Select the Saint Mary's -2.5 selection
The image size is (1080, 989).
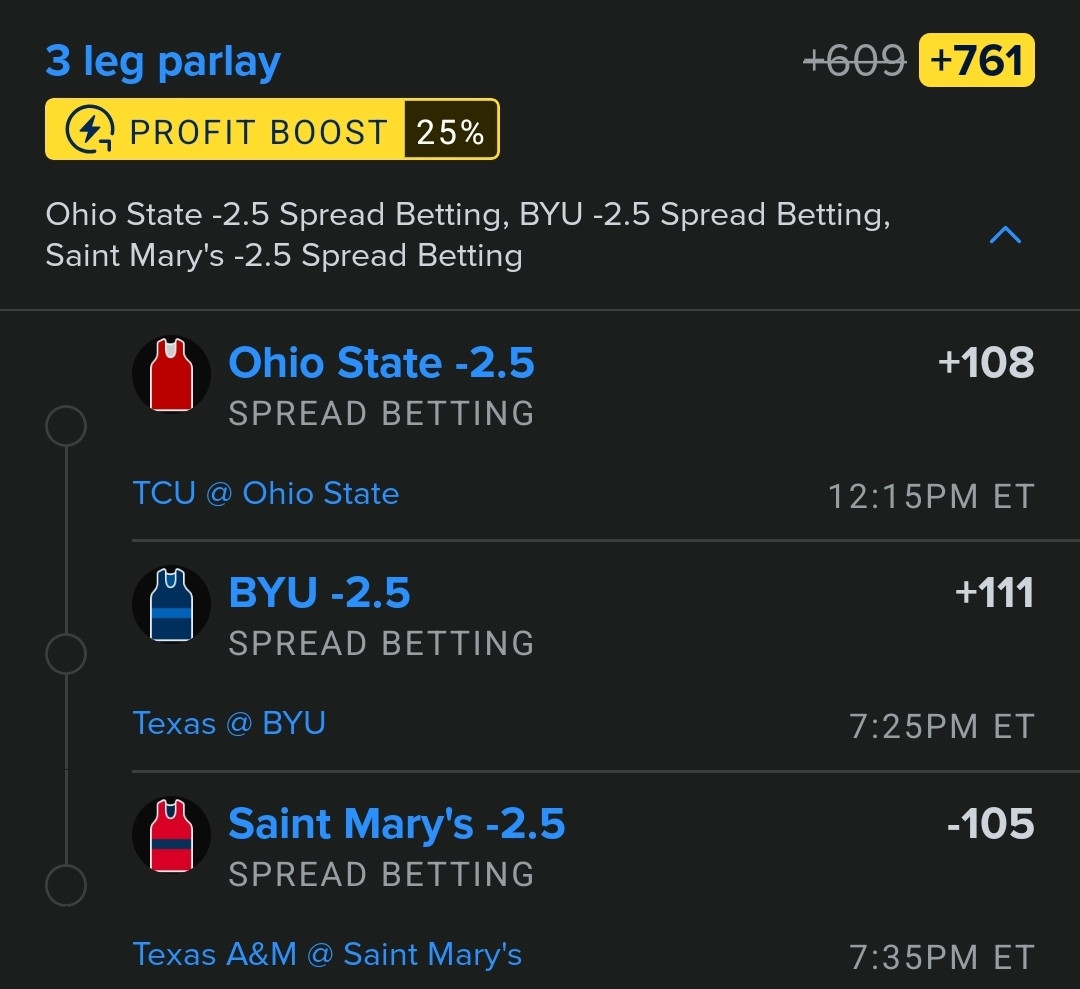(397, 824)
